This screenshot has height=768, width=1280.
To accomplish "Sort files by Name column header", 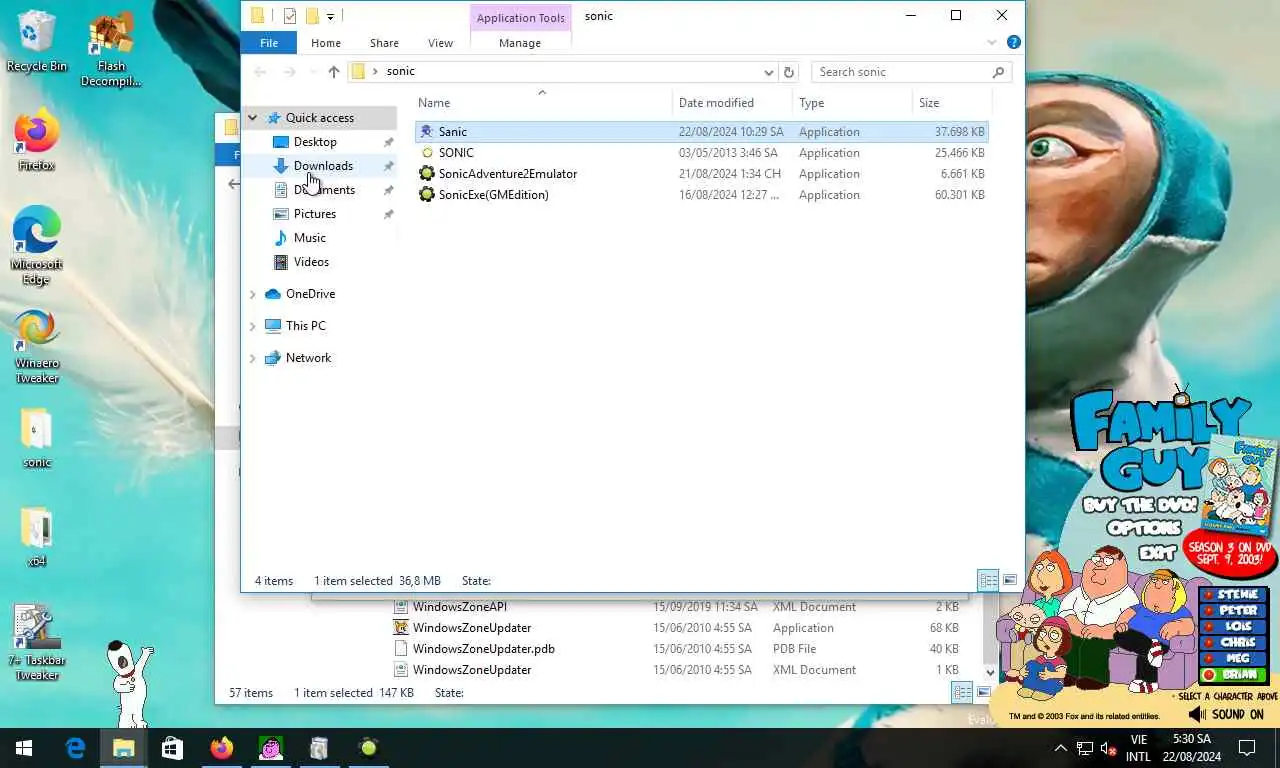I will (543, 103).
